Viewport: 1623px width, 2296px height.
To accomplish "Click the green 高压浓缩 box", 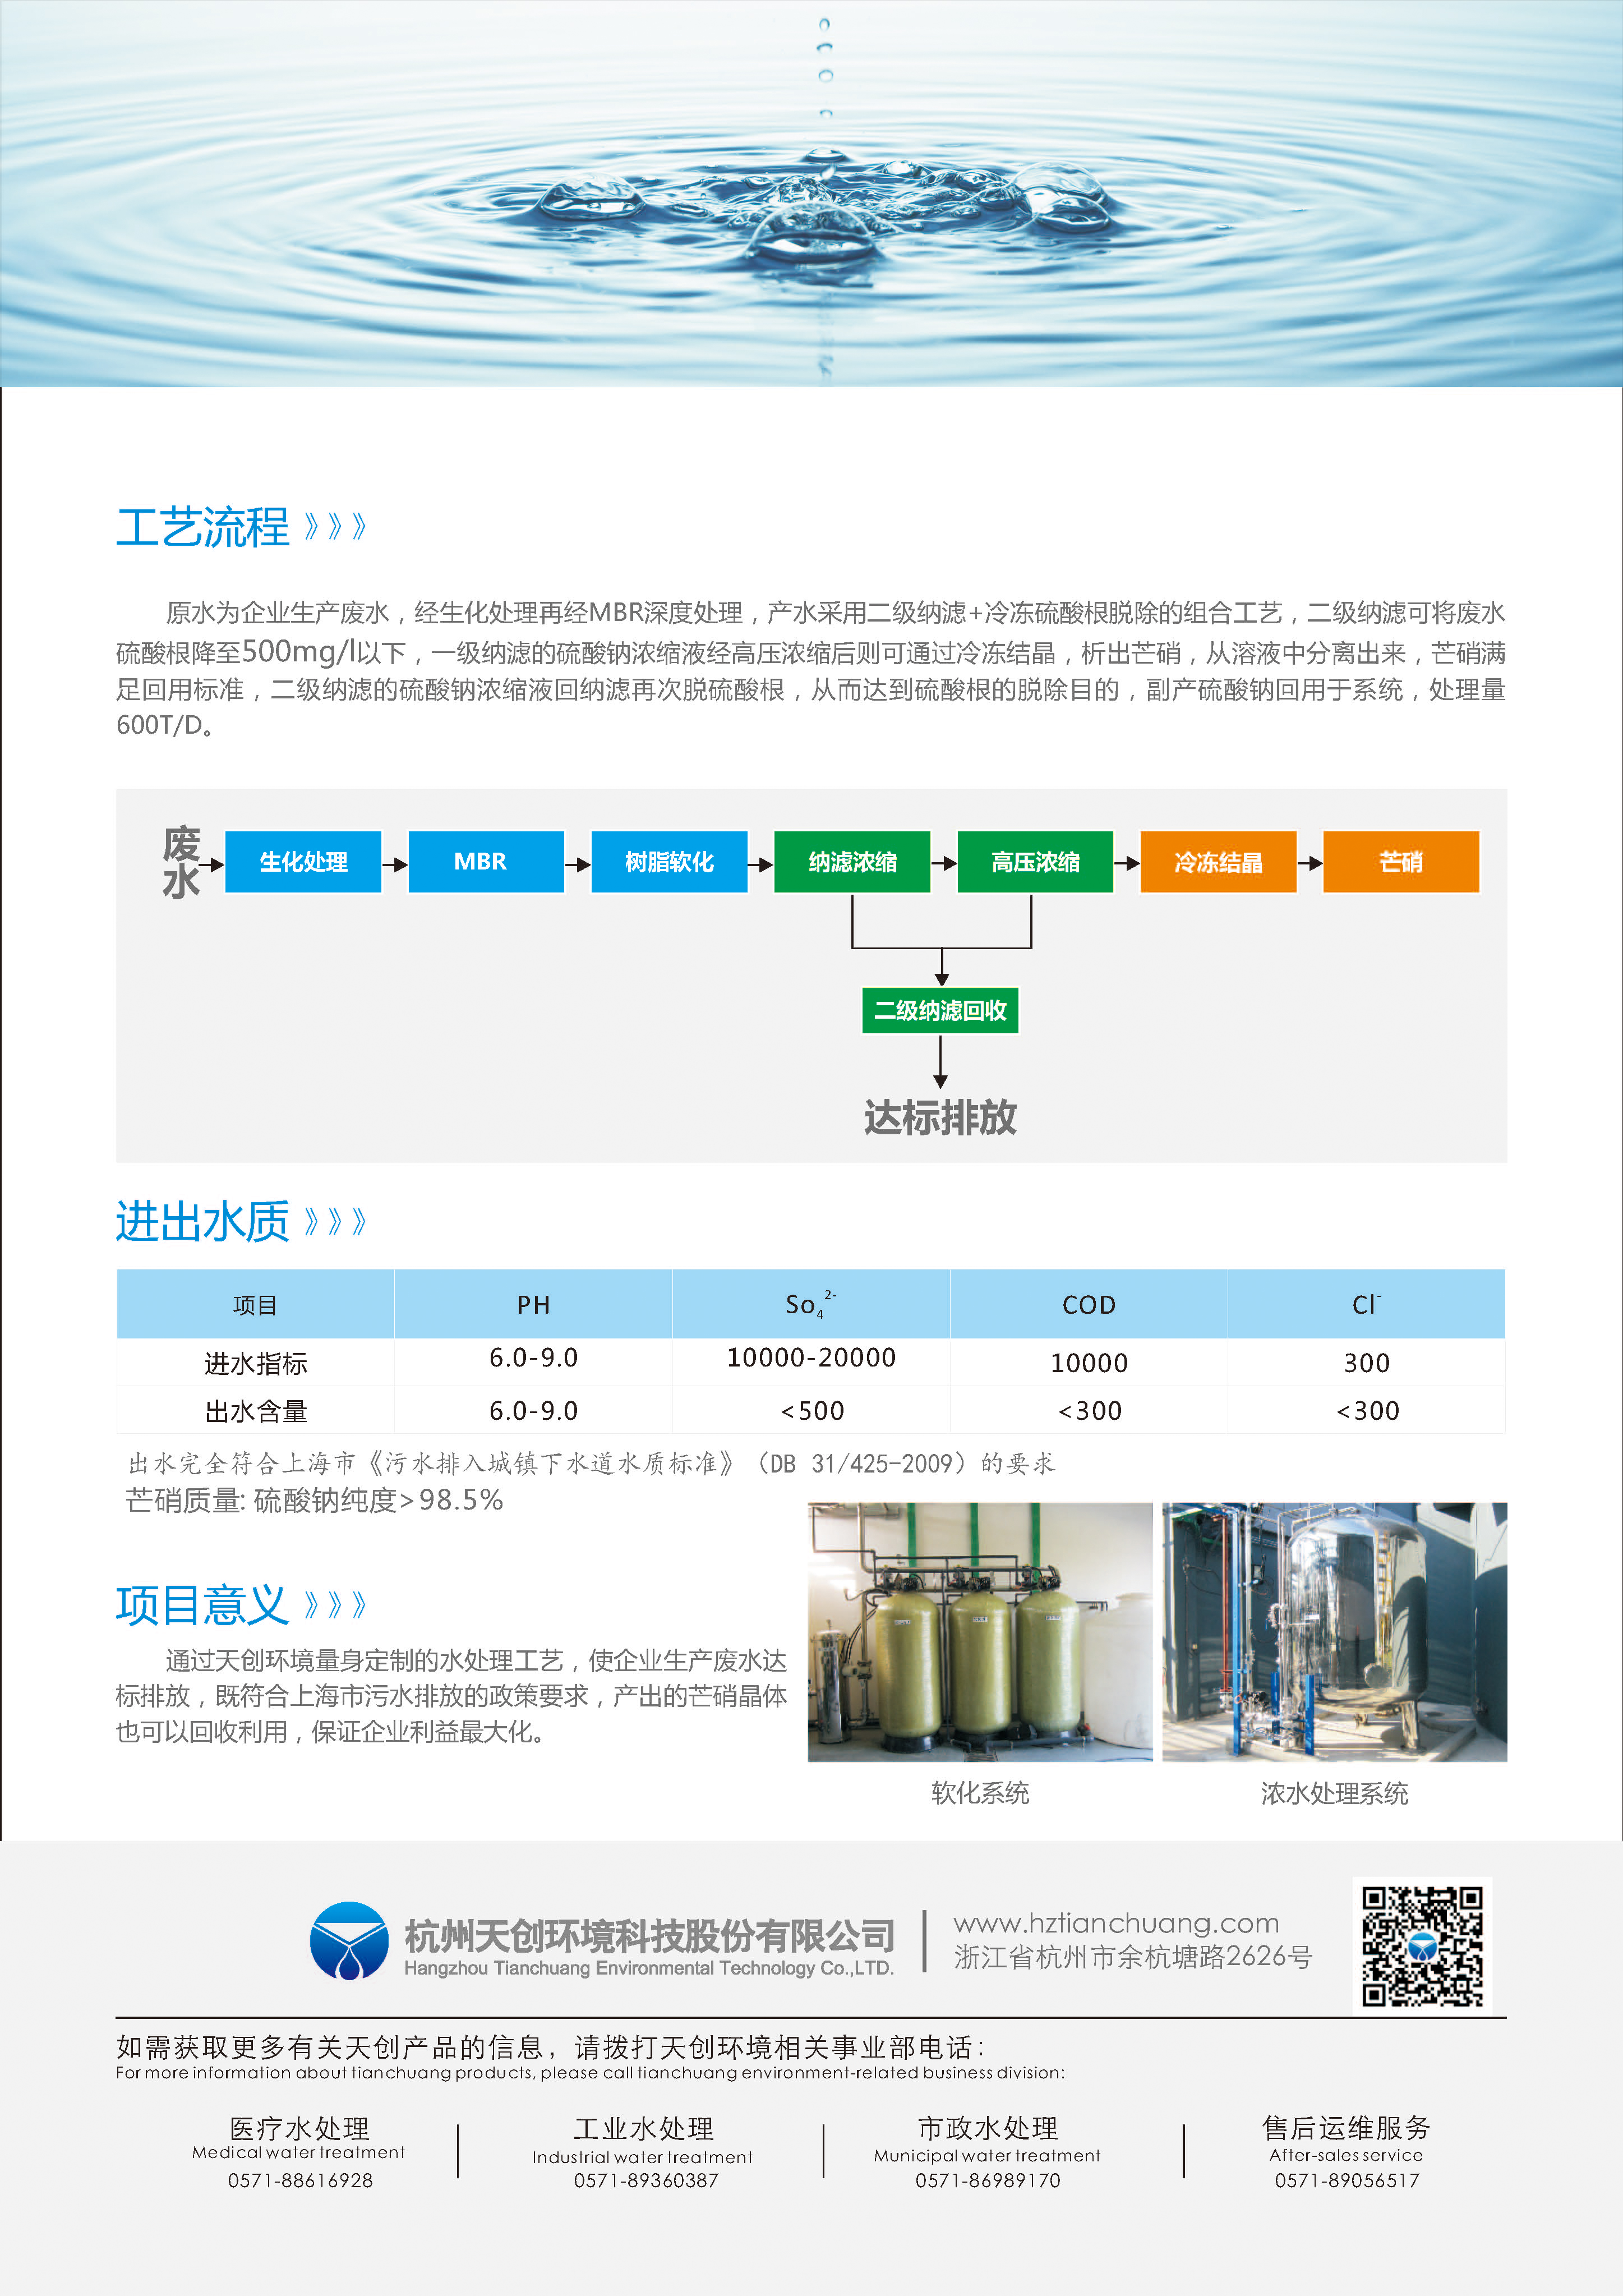I will point(1035,861).
